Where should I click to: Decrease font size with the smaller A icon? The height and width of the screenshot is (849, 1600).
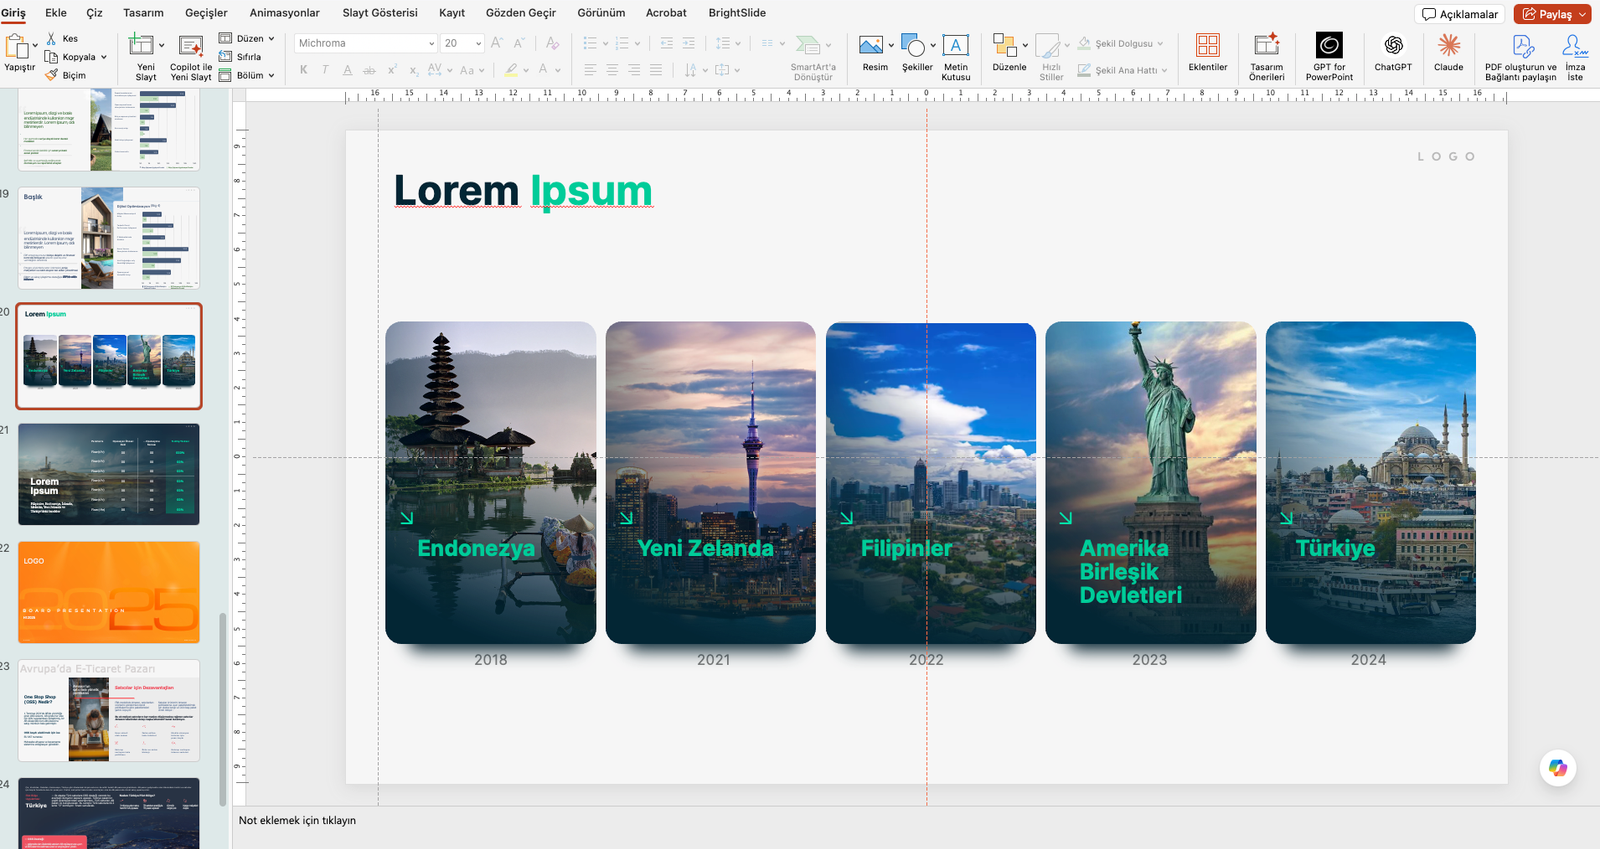519,43
